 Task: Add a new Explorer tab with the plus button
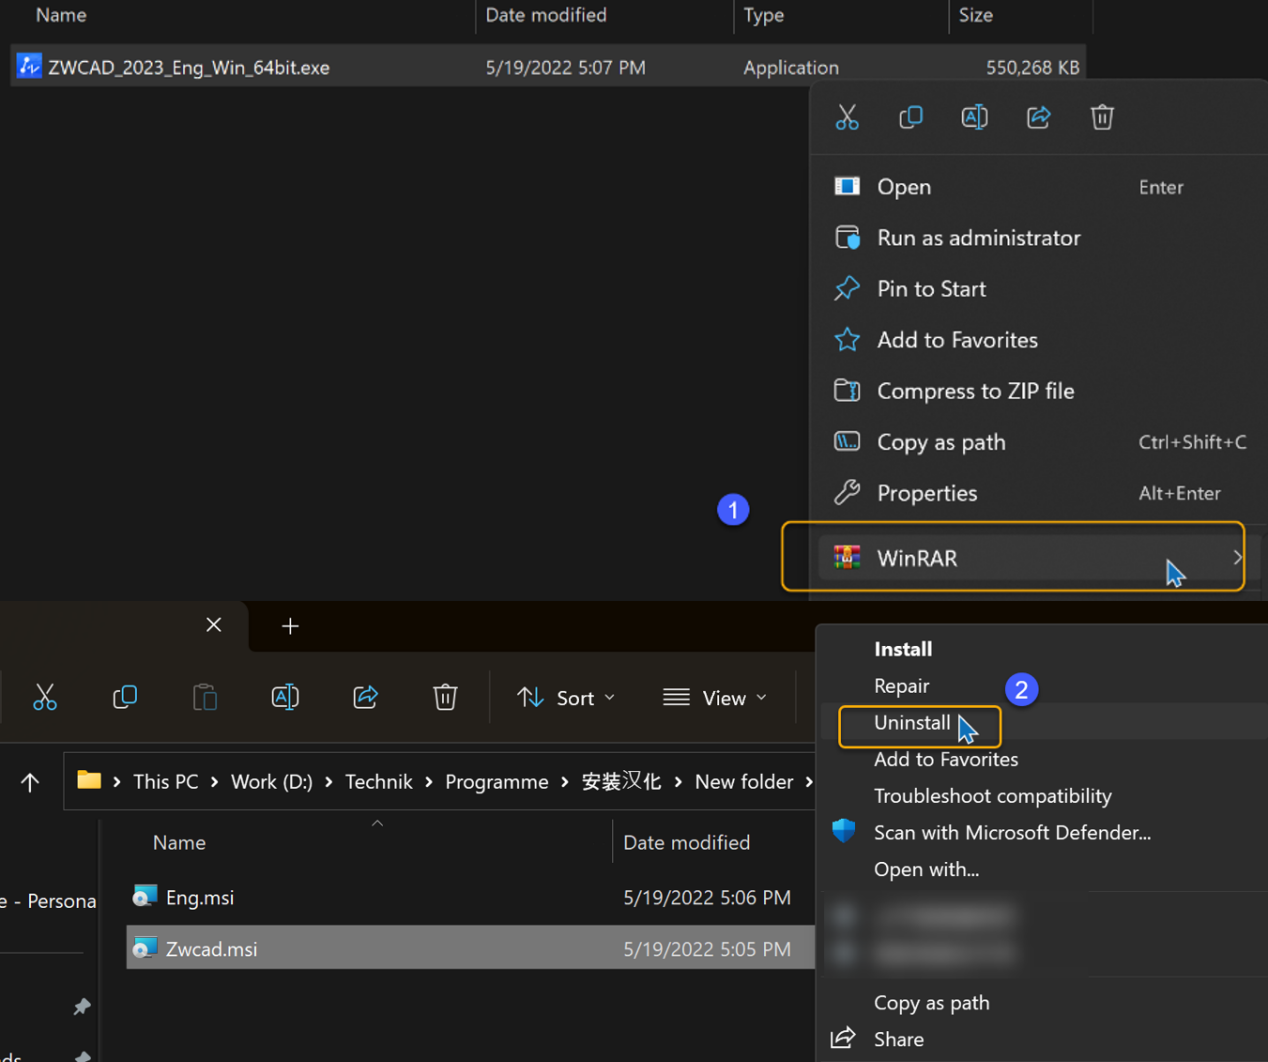coord(290,626)
